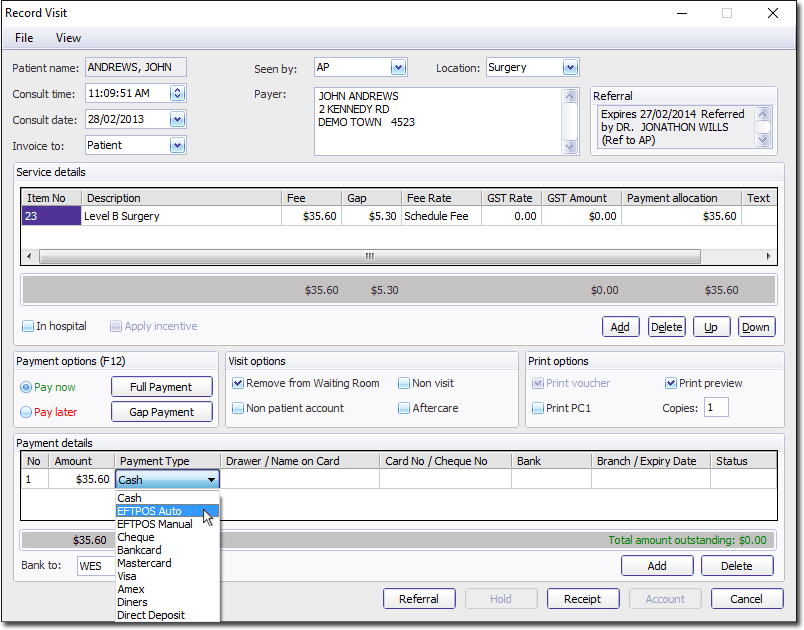Image resolution: width=804 pixels, height=630 pixels.
Task: Open the Seen by dropdown
Action: click(x=398, y=68)
